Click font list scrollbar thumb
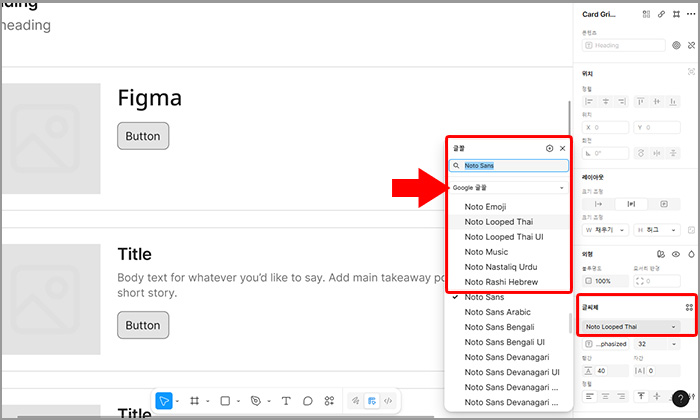 tap(570, 323)
